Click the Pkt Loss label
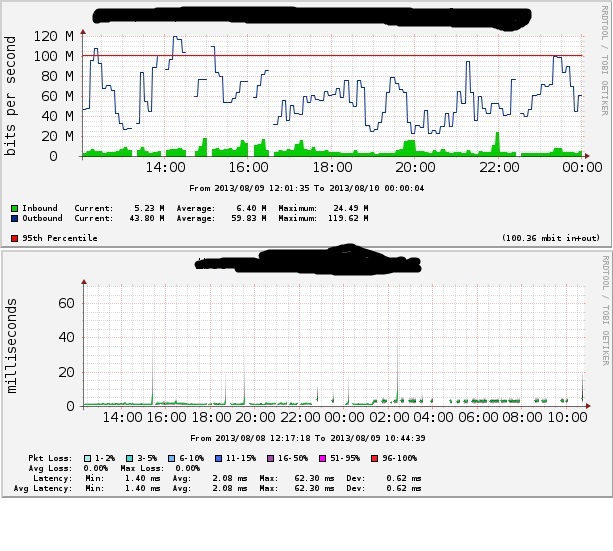This screenshot has height=551, width=613. tap(50, 458)
